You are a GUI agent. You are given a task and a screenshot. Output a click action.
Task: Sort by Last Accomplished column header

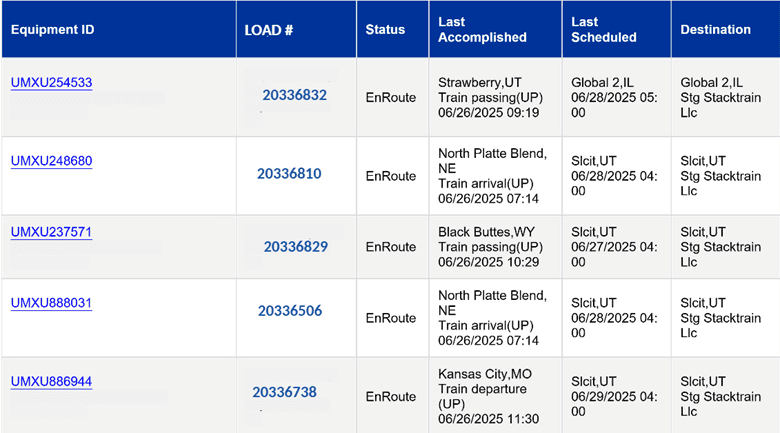(482, 29)
